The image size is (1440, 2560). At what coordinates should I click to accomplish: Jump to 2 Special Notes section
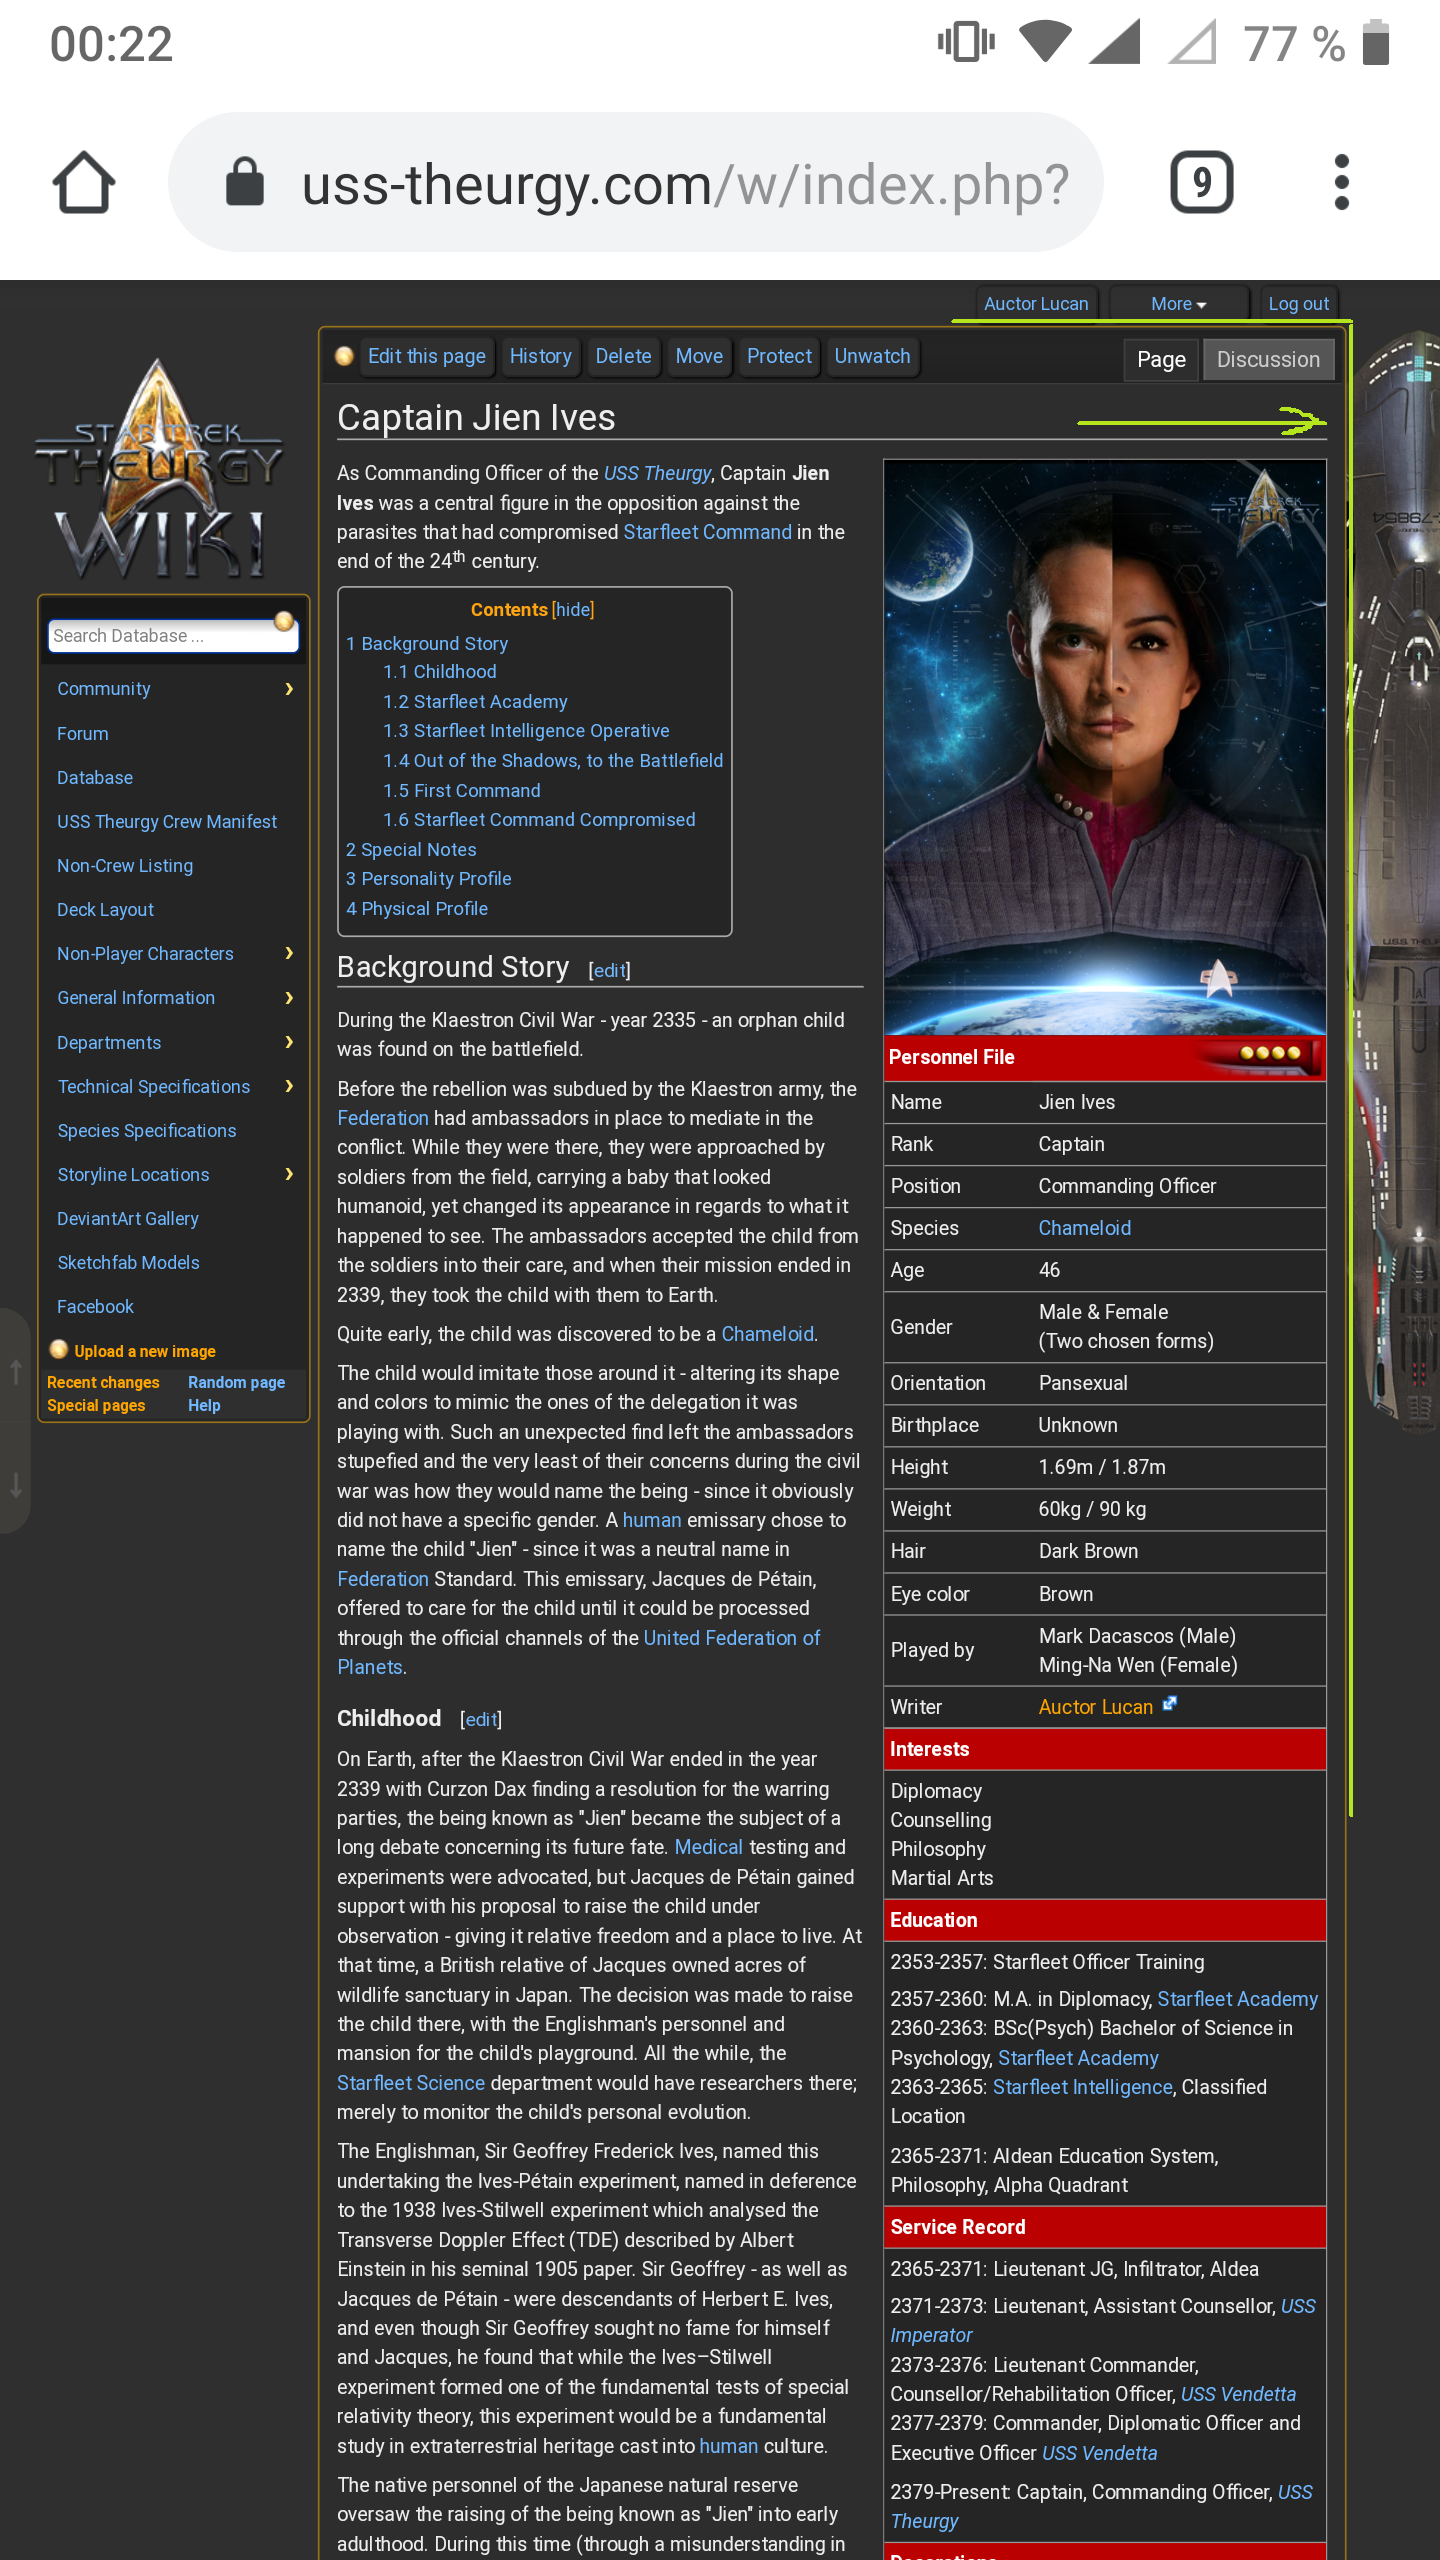point(411,850)
